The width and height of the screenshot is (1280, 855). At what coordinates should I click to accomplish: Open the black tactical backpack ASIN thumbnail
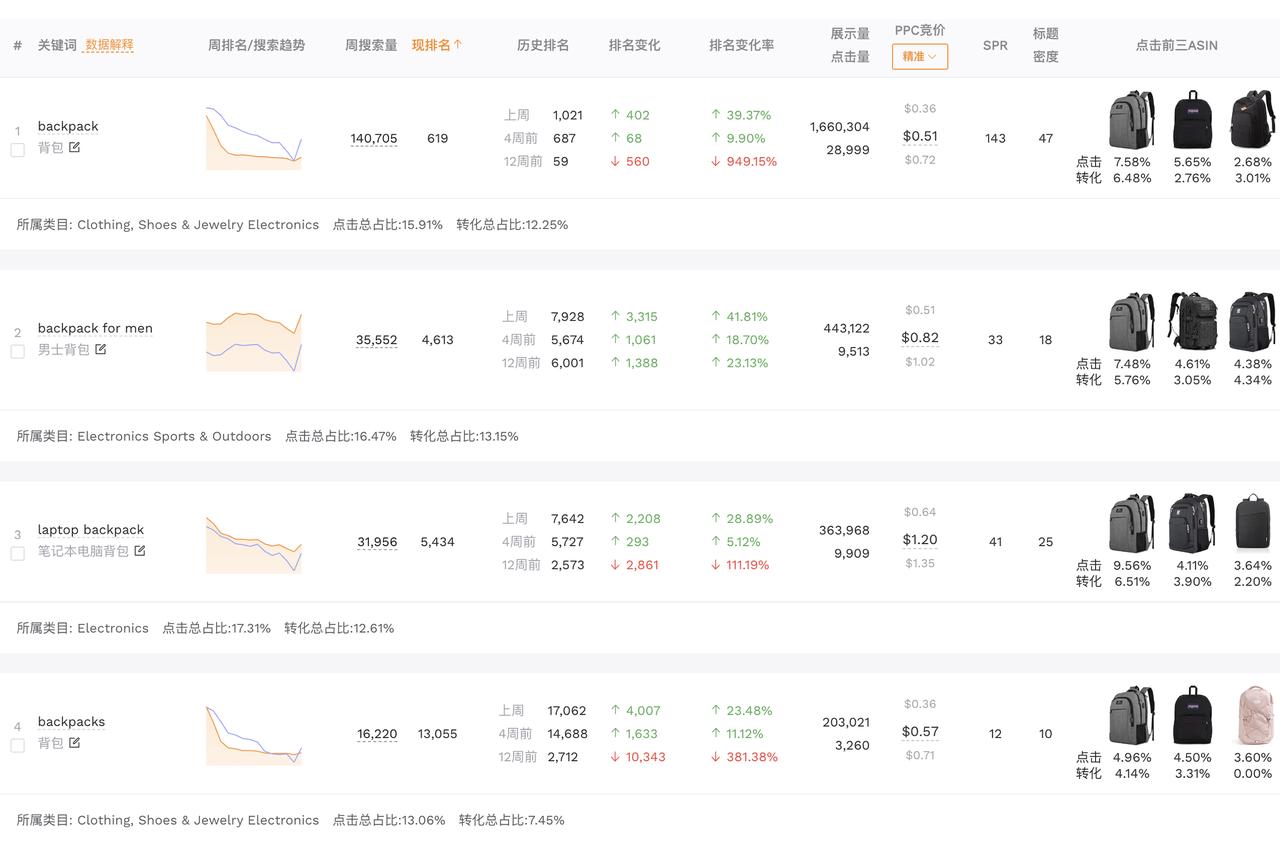1192,322
